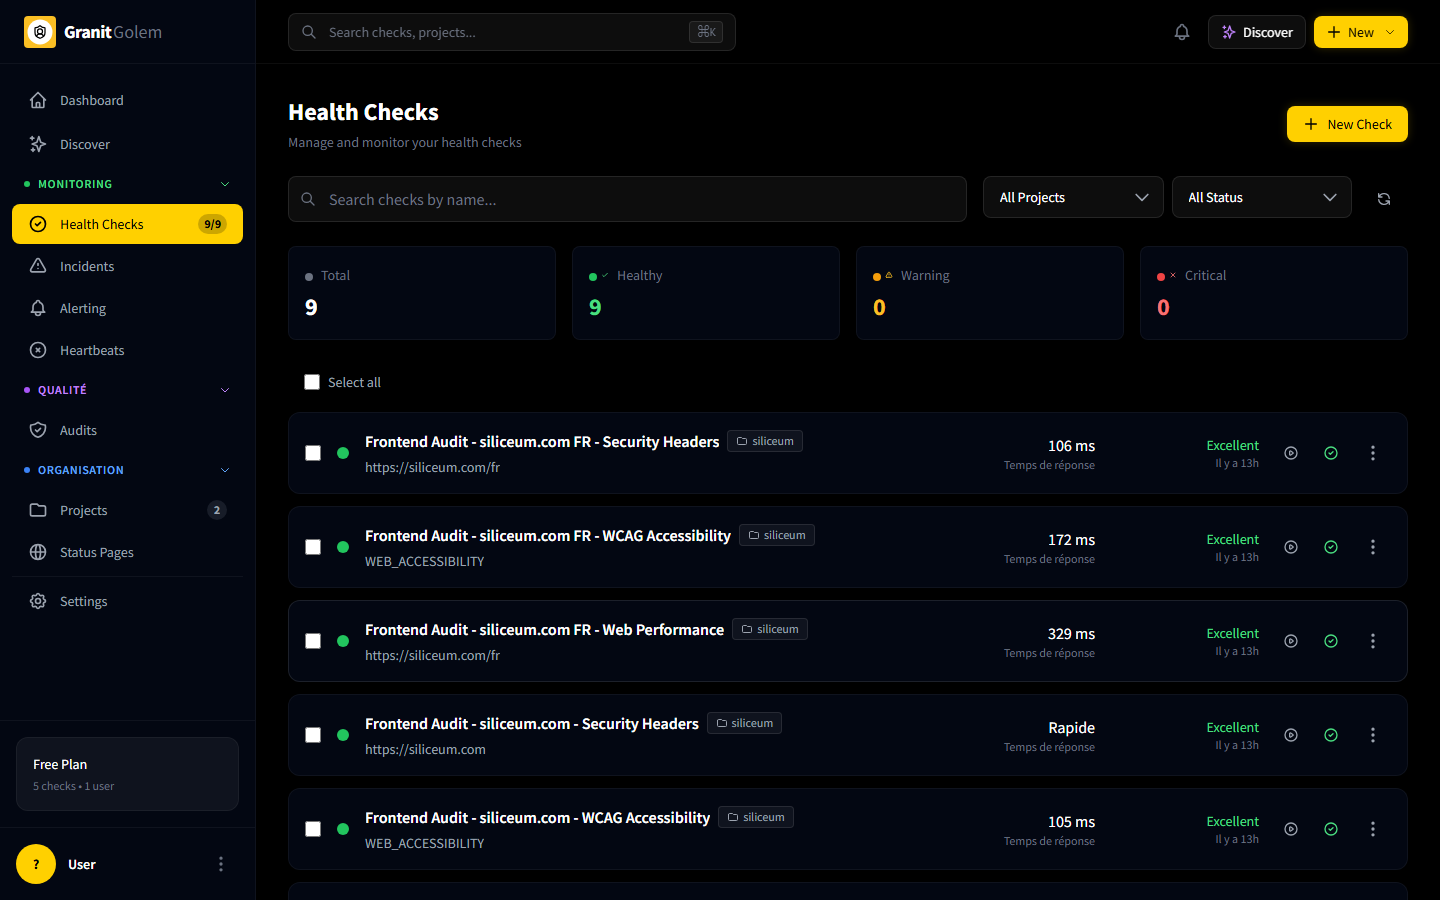
Task: Open Discover in the sidebar
Action: [127, 144]
